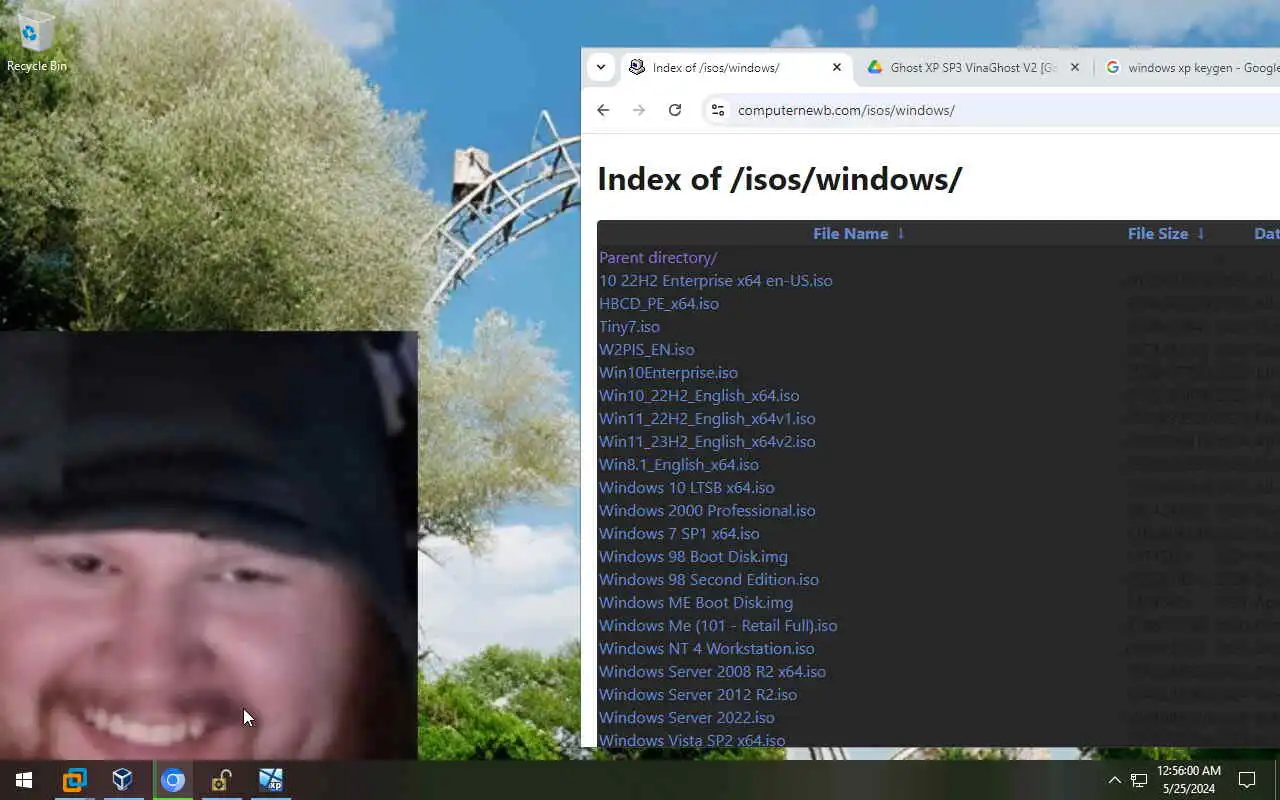Download 'Windows 98 Second Edition.iso'
This screenshot has height=800, width=1280.
(x=709, y=579)
